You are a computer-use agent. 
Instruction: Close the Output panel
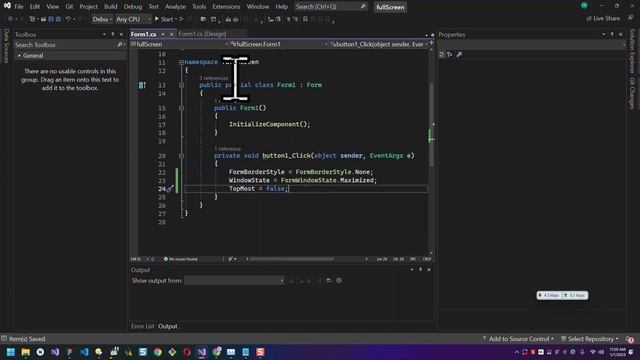[429, 269]
